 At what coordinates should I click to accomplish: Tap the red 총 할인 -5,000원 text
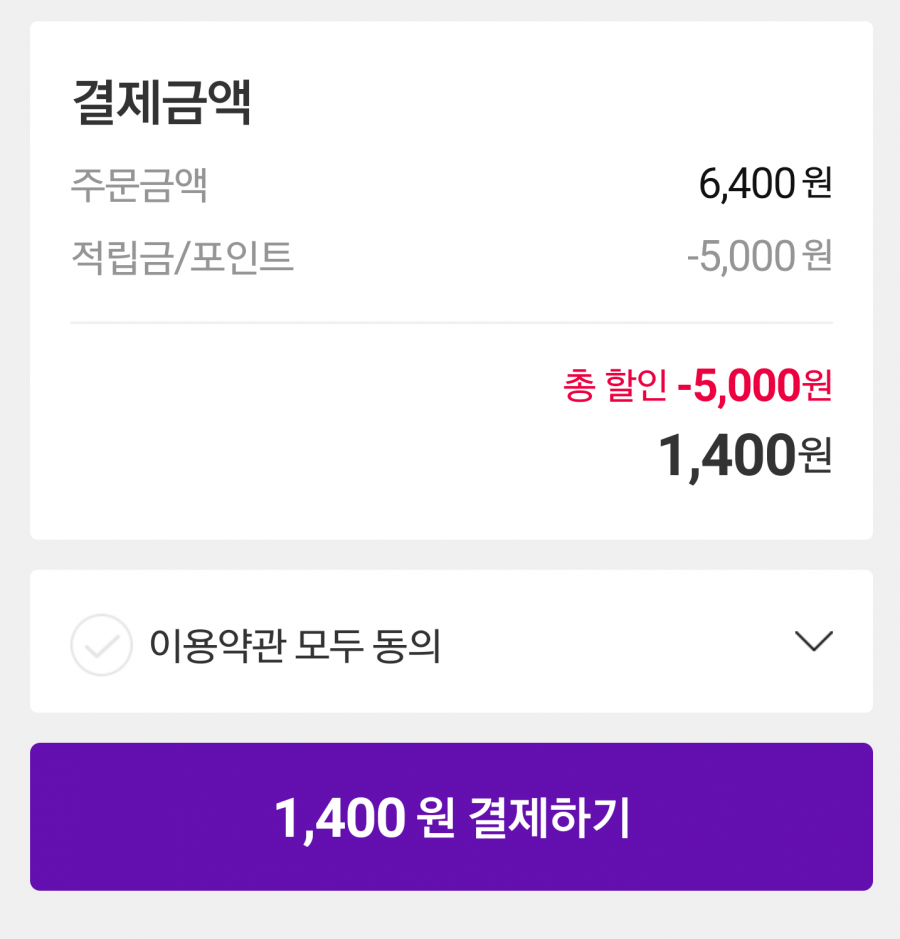pyautogui.click(x=698, y=385)
